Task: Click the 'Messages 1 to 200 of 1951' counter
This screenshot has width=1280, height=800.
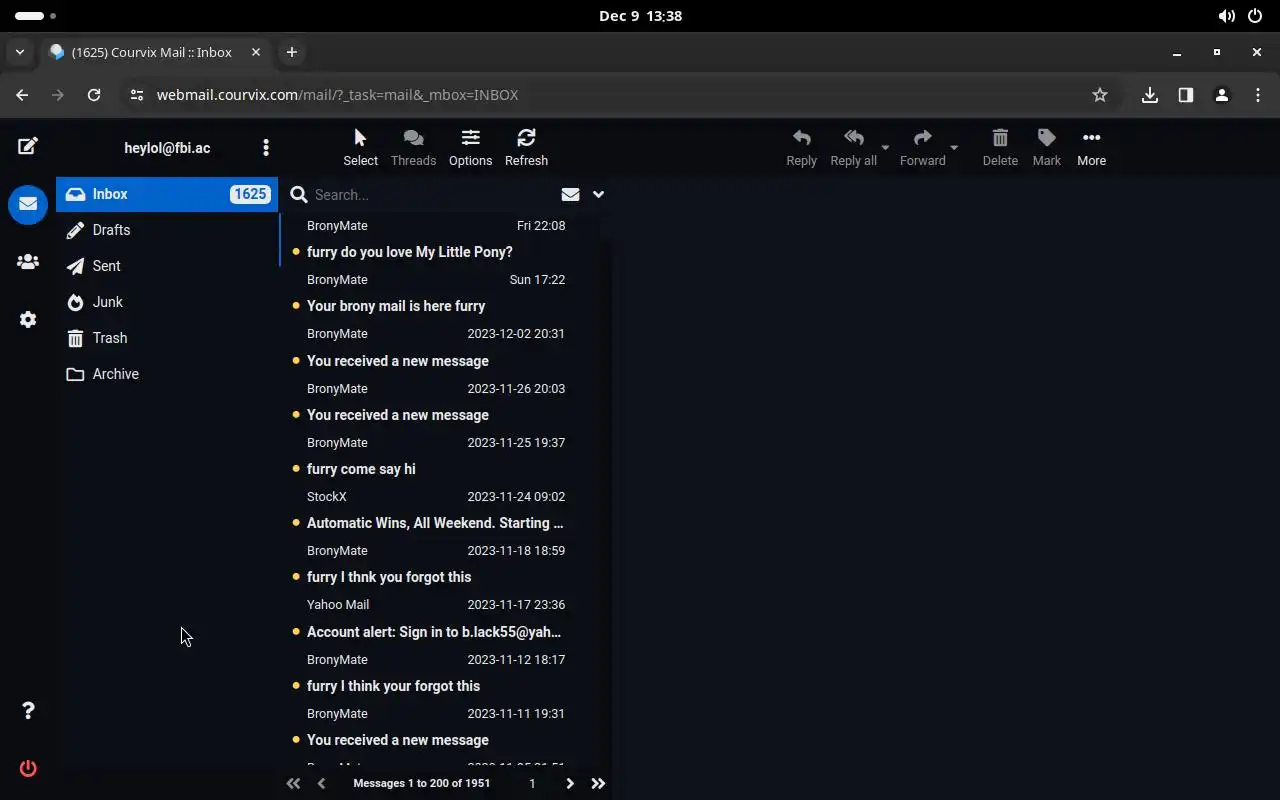Action: [421, 783]
